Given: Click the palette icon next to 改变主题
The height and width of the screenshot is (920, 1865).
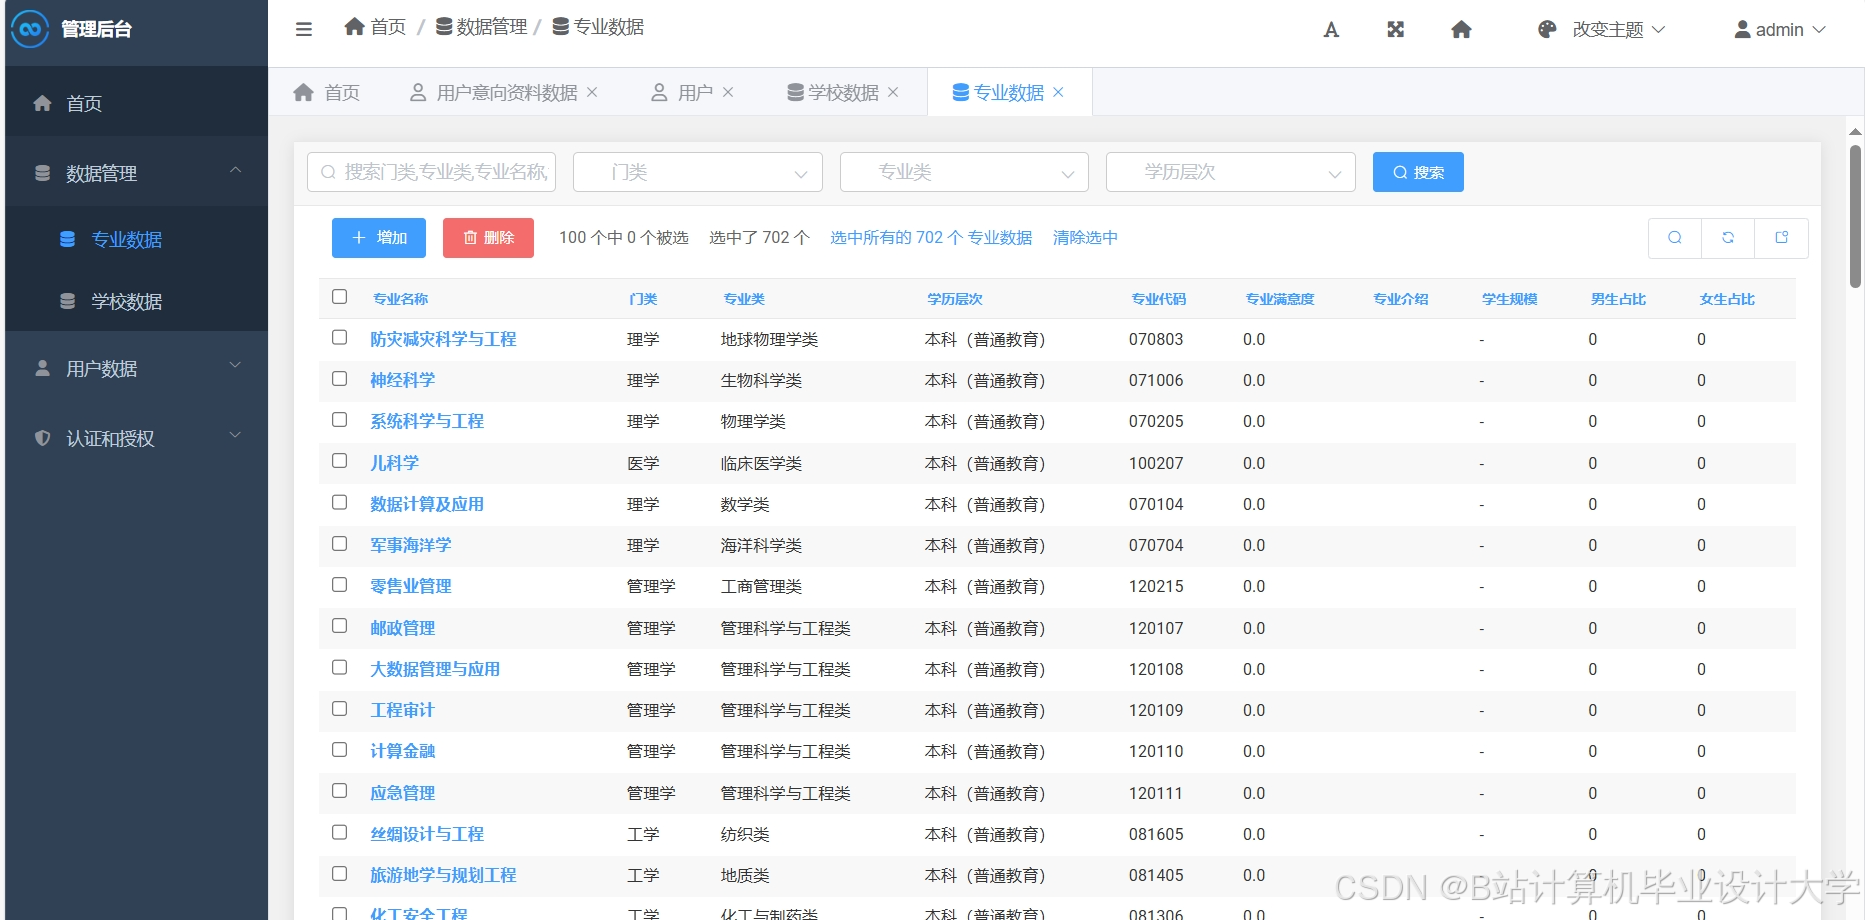Looking at the screenshot, I should point(1545,29).
